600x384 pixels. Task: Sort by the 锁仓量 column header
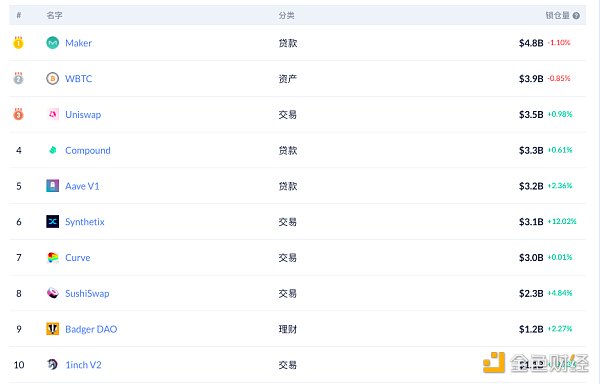click(558, 15)
